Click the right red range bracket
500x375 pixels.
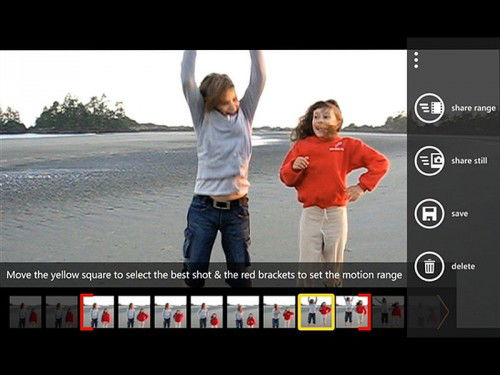(366, 312)
